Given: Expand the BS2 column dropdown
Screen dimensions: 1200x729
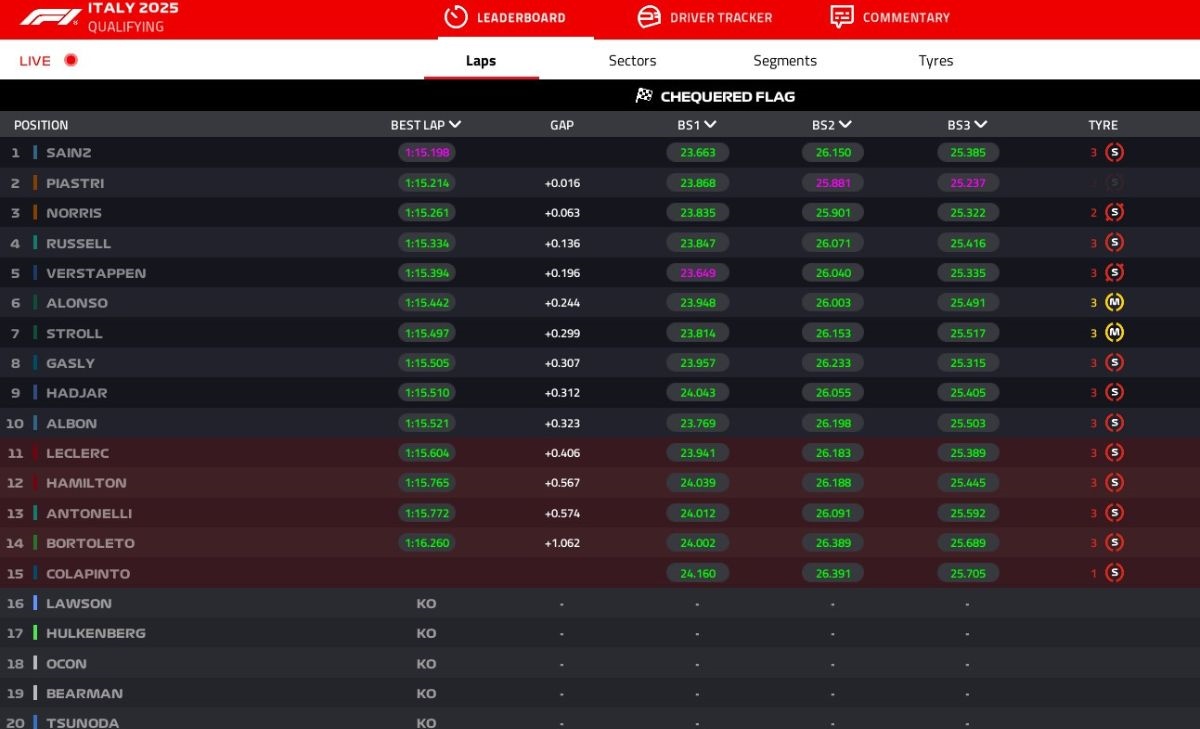Looking at the screenshot, I should point(845,125).
